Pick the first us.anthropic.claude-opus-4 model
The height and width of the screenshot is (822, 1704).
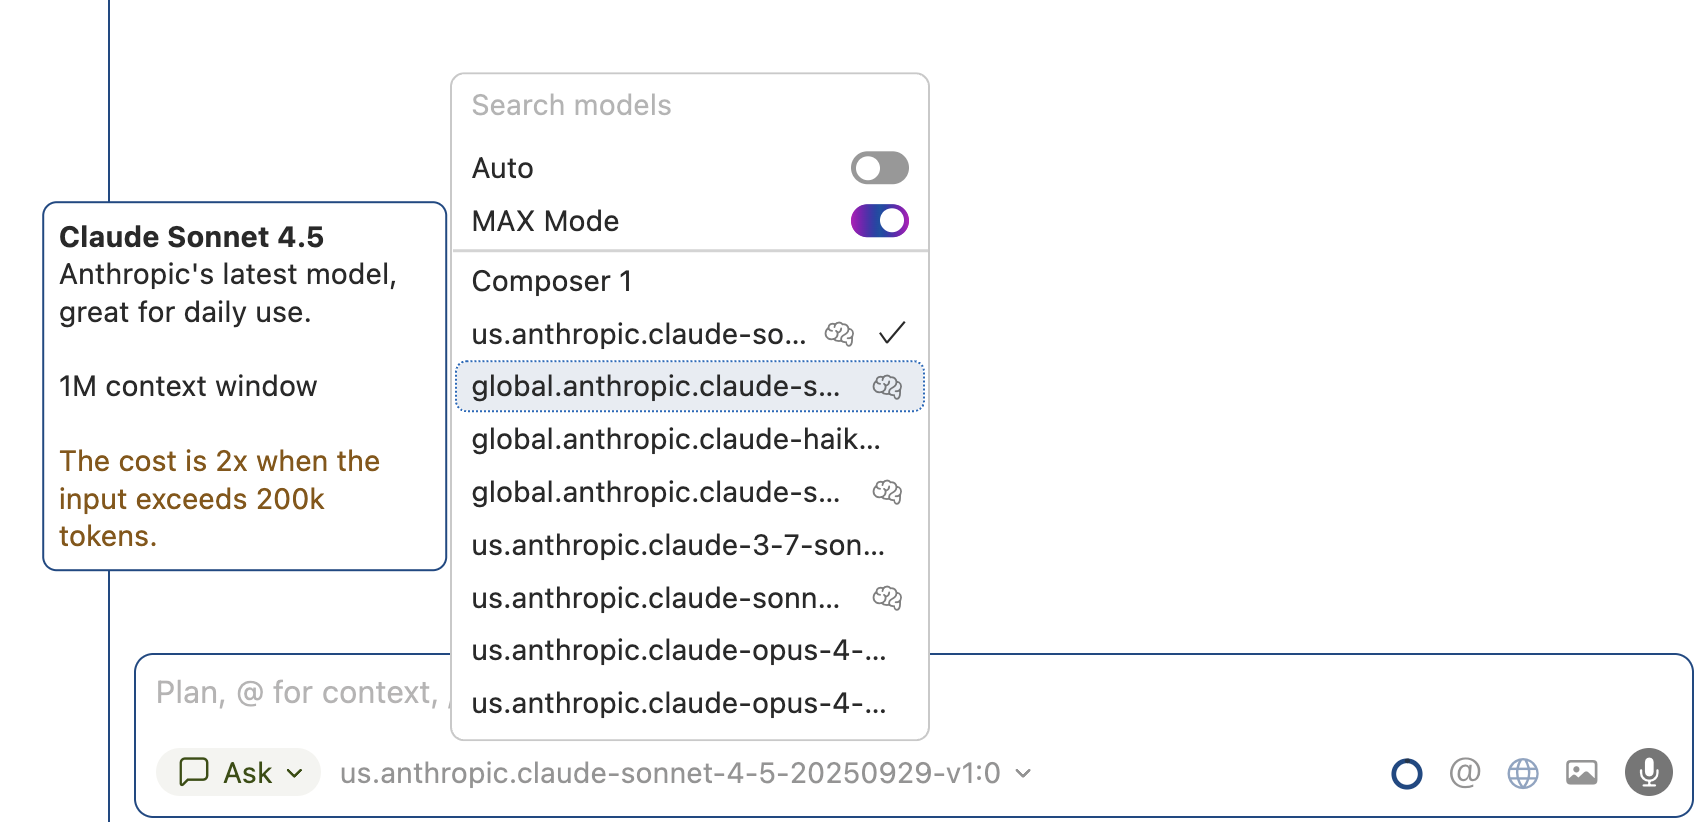coord(679,651)
